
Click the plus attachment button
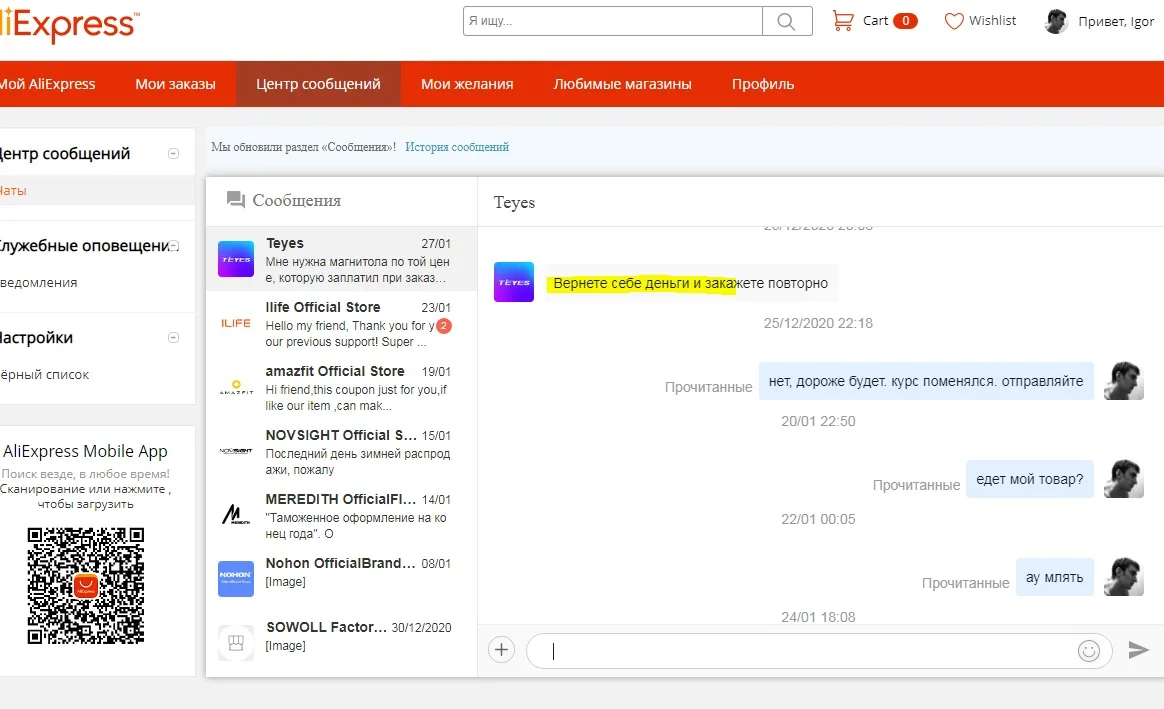[x=502, y=650]
